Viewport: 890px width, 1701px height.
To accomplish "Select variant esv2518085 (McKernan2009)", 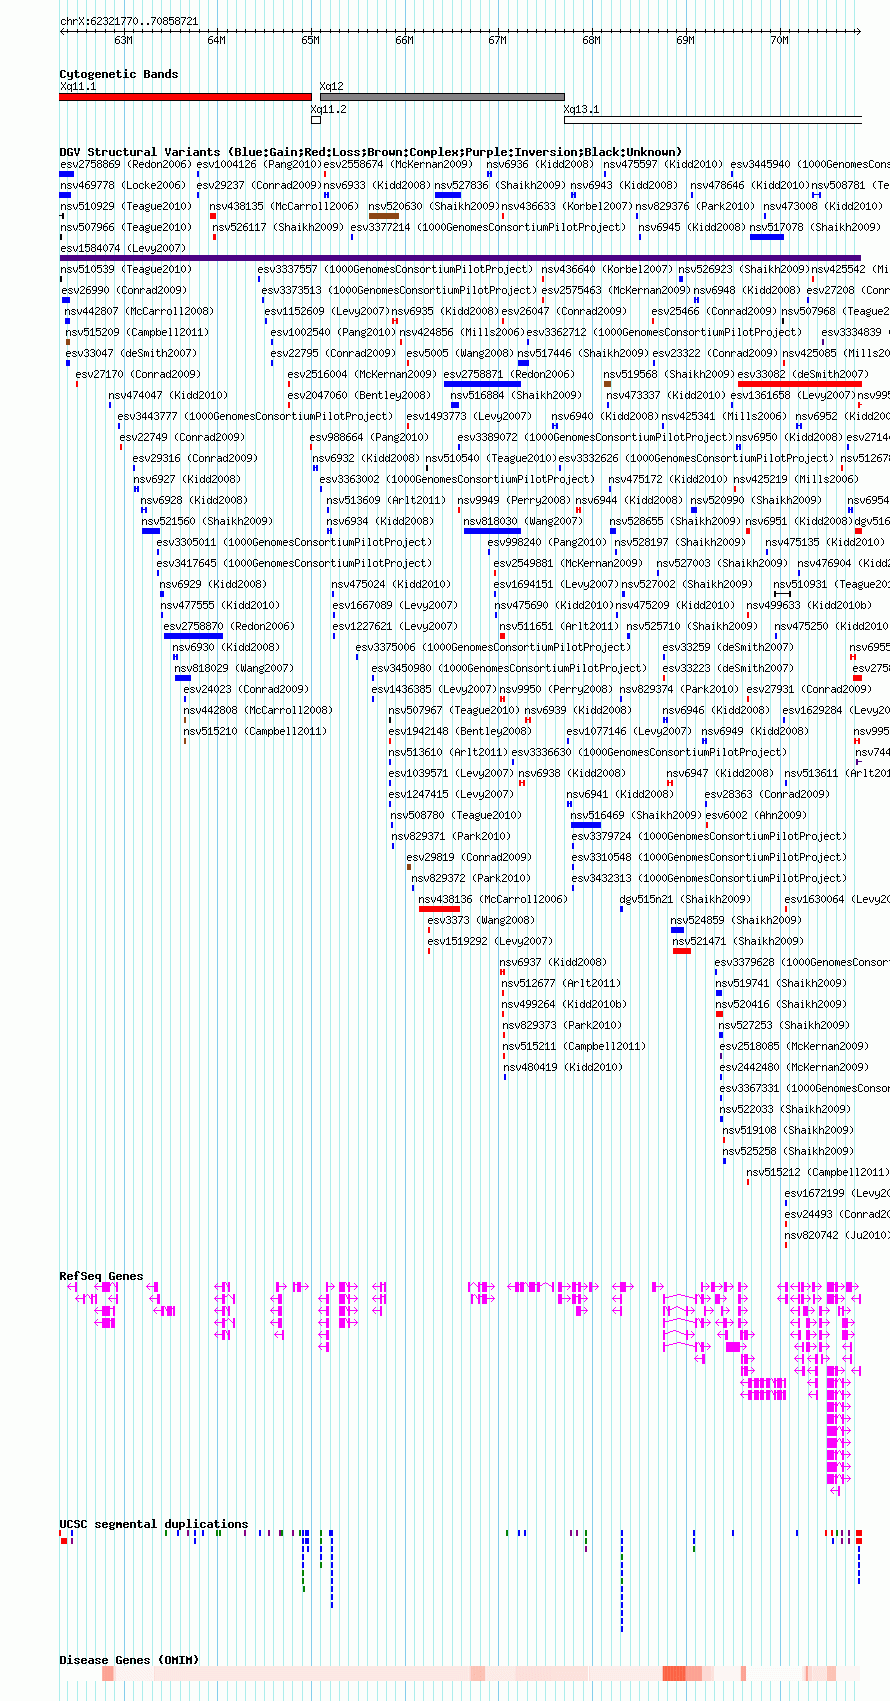I will [795, 1046].
